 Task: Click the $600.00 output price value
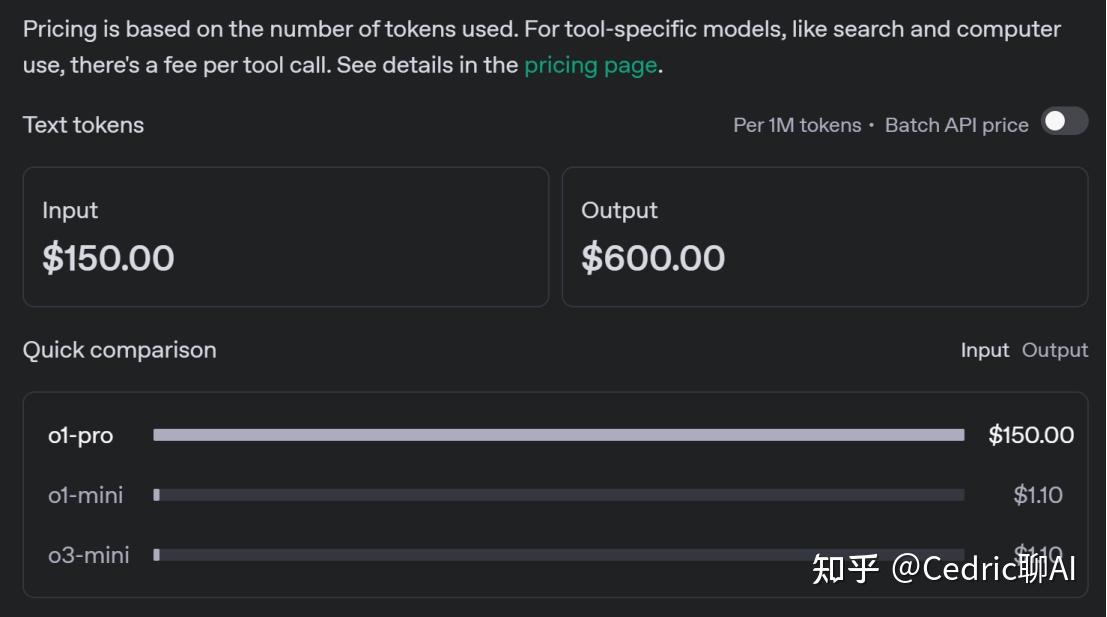click(653, 258)
